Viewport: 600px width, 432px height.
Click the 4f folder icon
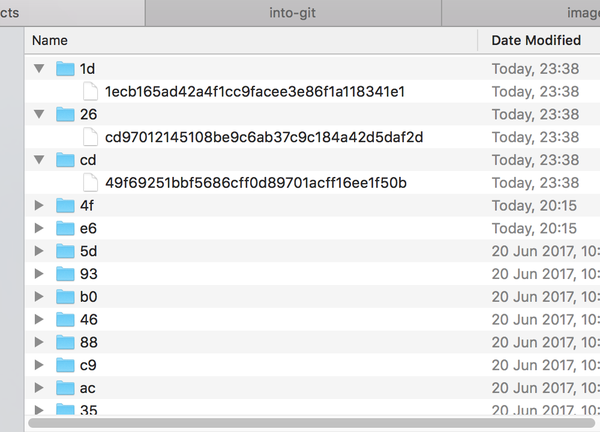(x=66, y=206)
